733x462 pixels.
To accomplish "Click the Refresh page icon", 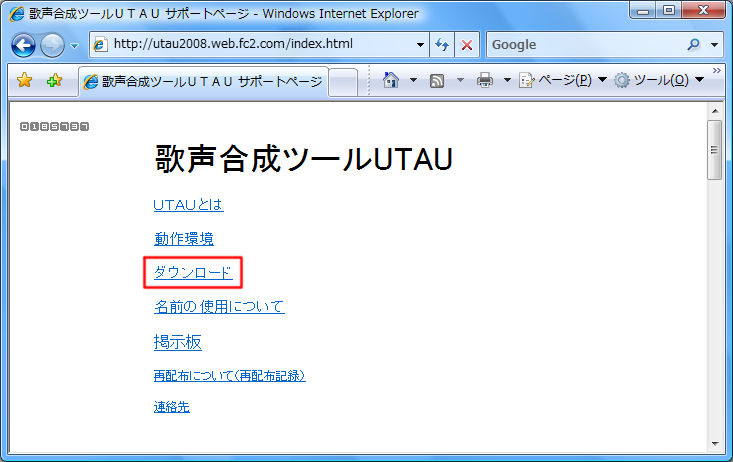I will [443, 45].
